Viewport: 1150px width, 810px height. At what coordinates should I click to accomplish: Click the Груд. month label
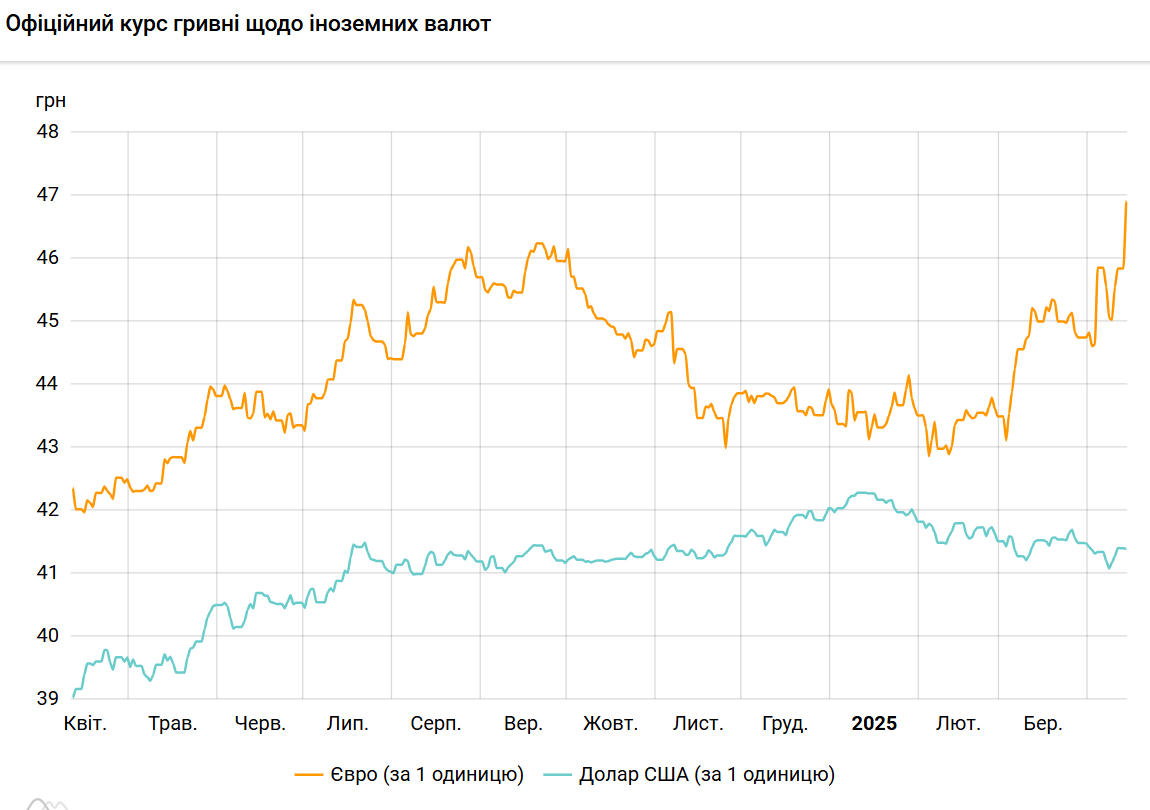(785, 724)
